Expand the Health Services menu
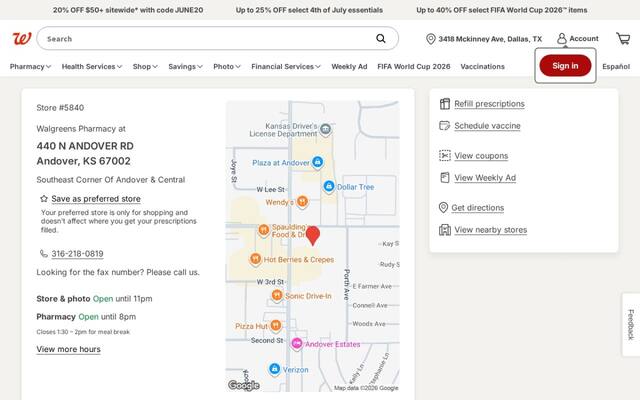 click(92, 67)
